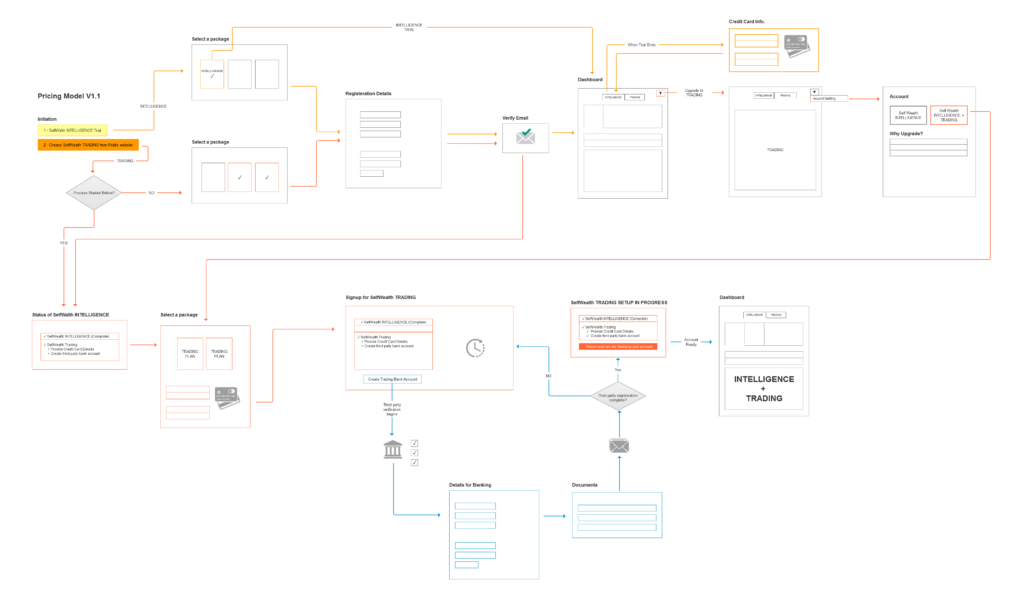This screenshot has width=1024, height=598.
Task: Open the dropdown arrow on the first Dashboard
Action: pyautogui.click(x=661, y=93)
